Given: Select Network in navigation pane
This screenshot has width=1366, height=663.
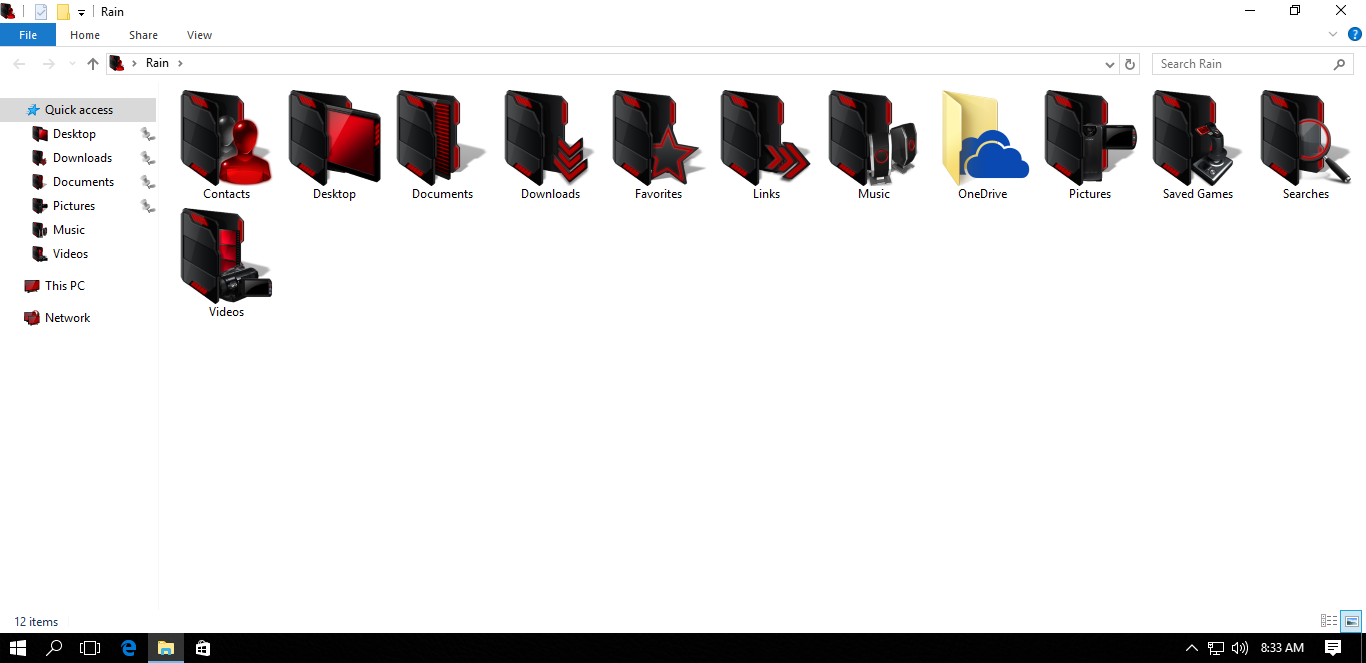Looking at the screenshot, I should pyautogui.click(x=67, y=318).
